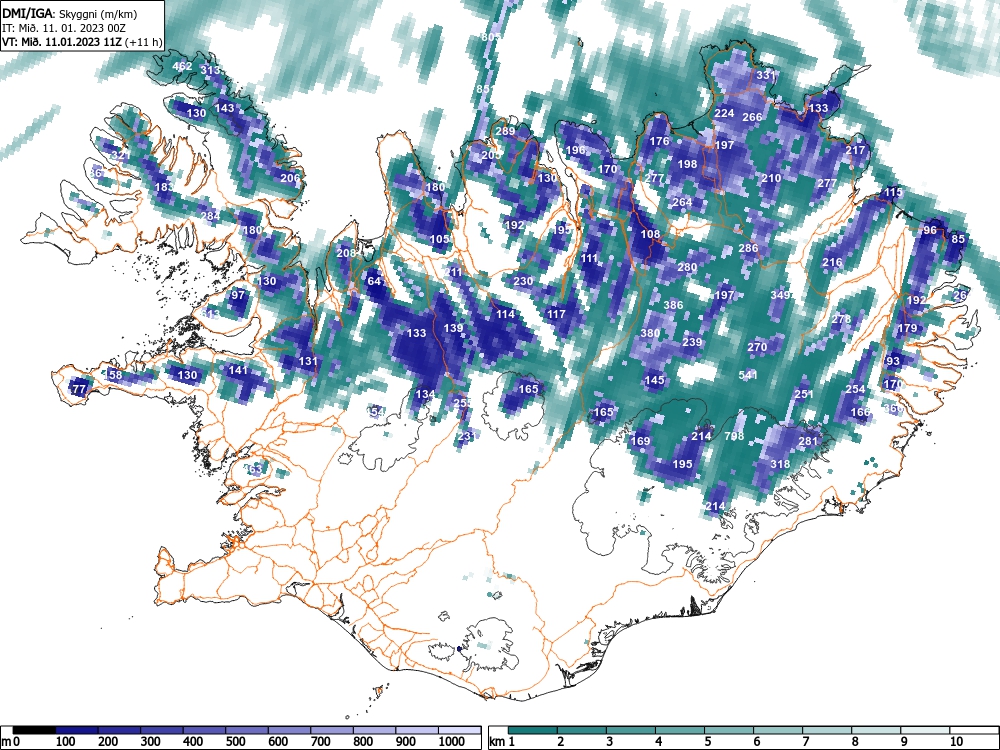Click visibility value 97 on the map
Image resolution: width=1000 pixels, height=750 pixels.
click(x=238, y=295)
